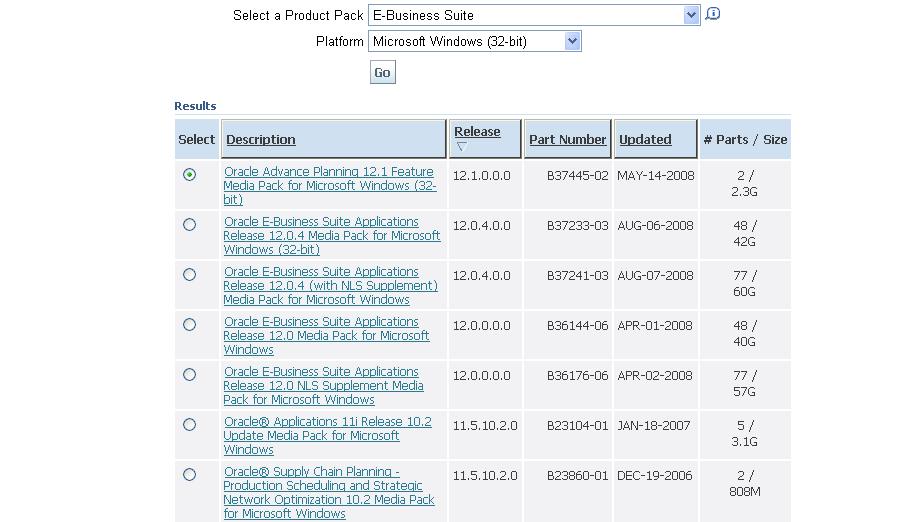Open E-Business Suite 12.0.4 32-bit link
Image resolution: width=911 pixels, height=522 pixels.
[331, 236]
